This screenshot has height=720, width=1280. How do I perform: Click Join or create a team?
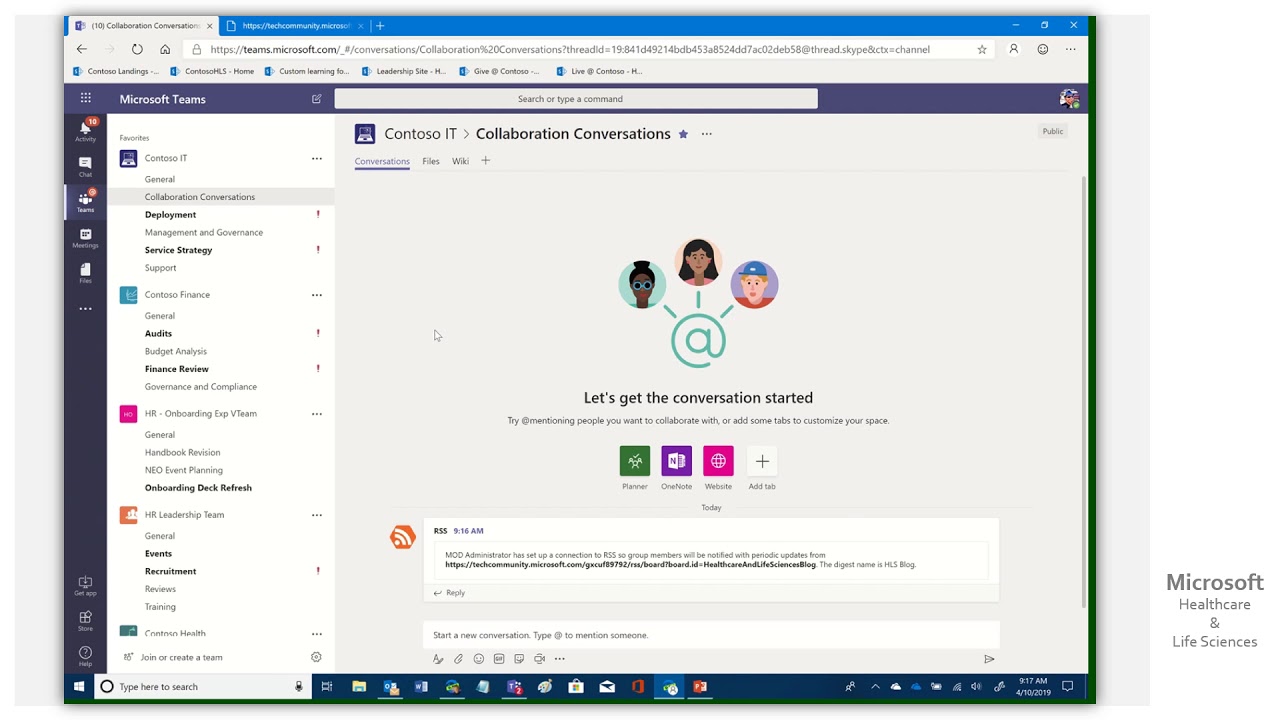pos(181,657)
